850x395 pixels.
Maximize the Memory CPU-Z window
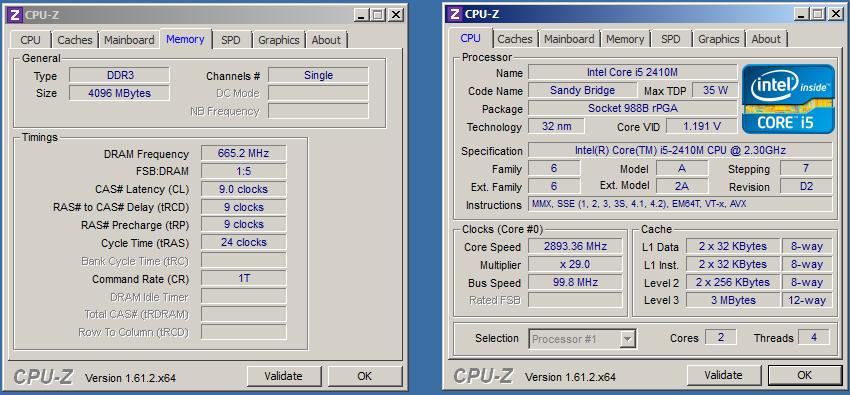(x=378, y=15)
